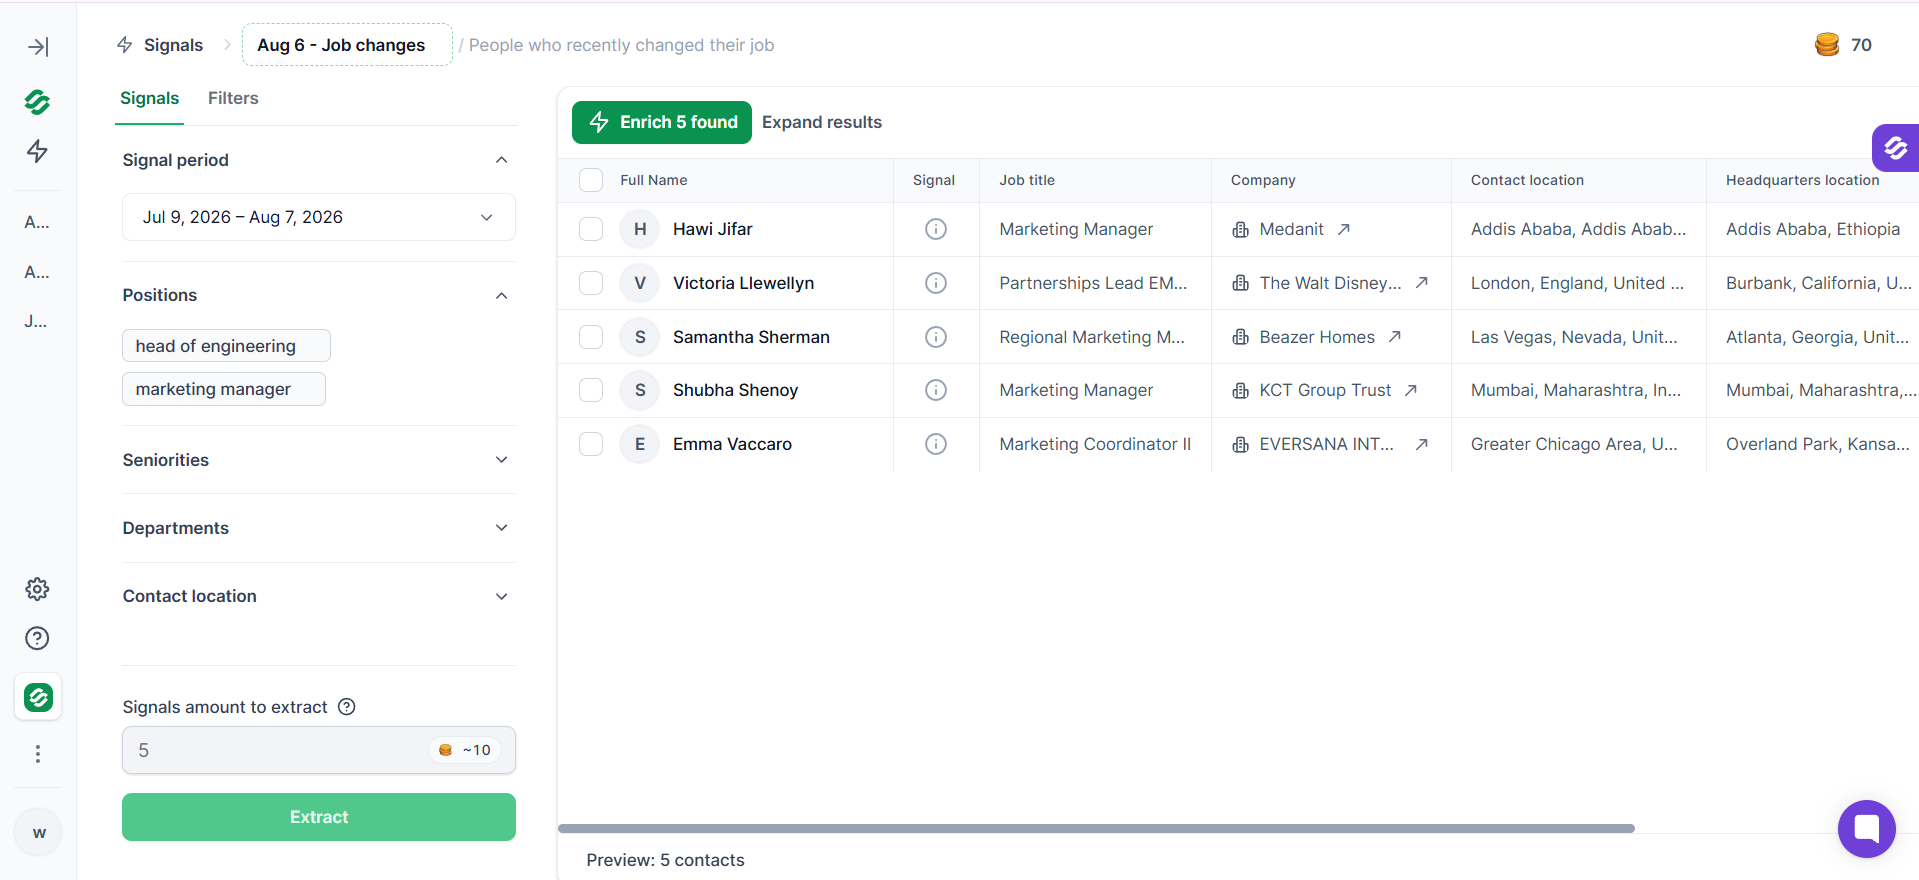Open J... sidebar item
Image resolution: width=1919 pixels, height=880 pixels.
coord(37,321)
